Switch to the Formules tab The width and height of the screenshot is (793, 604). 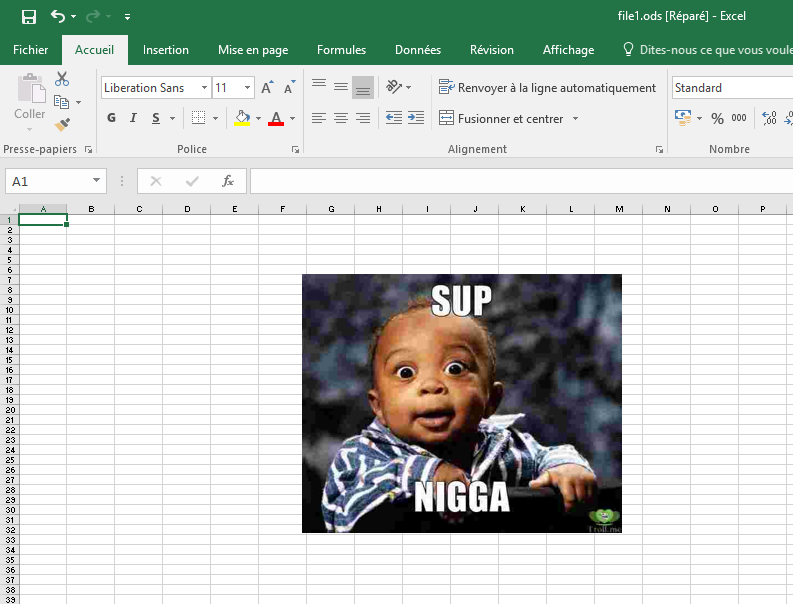click(x=341, y=50)
